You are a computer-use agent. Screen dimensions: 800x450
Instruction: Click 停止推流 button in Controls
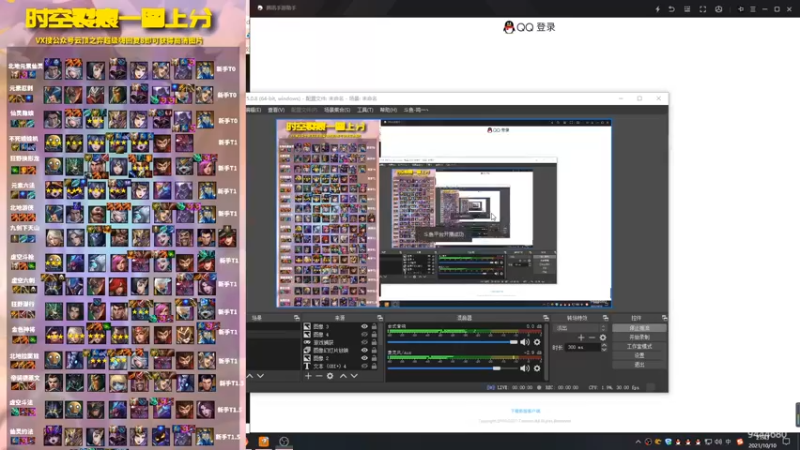coord(639,328)
